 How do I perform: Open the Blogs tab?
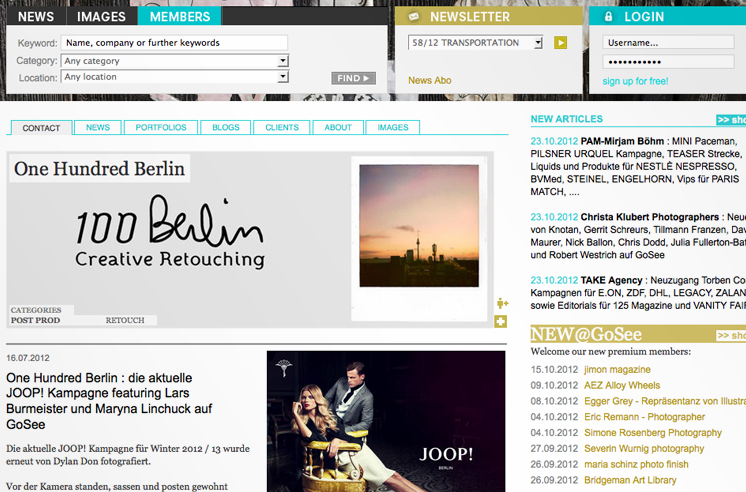click(225, 128)
